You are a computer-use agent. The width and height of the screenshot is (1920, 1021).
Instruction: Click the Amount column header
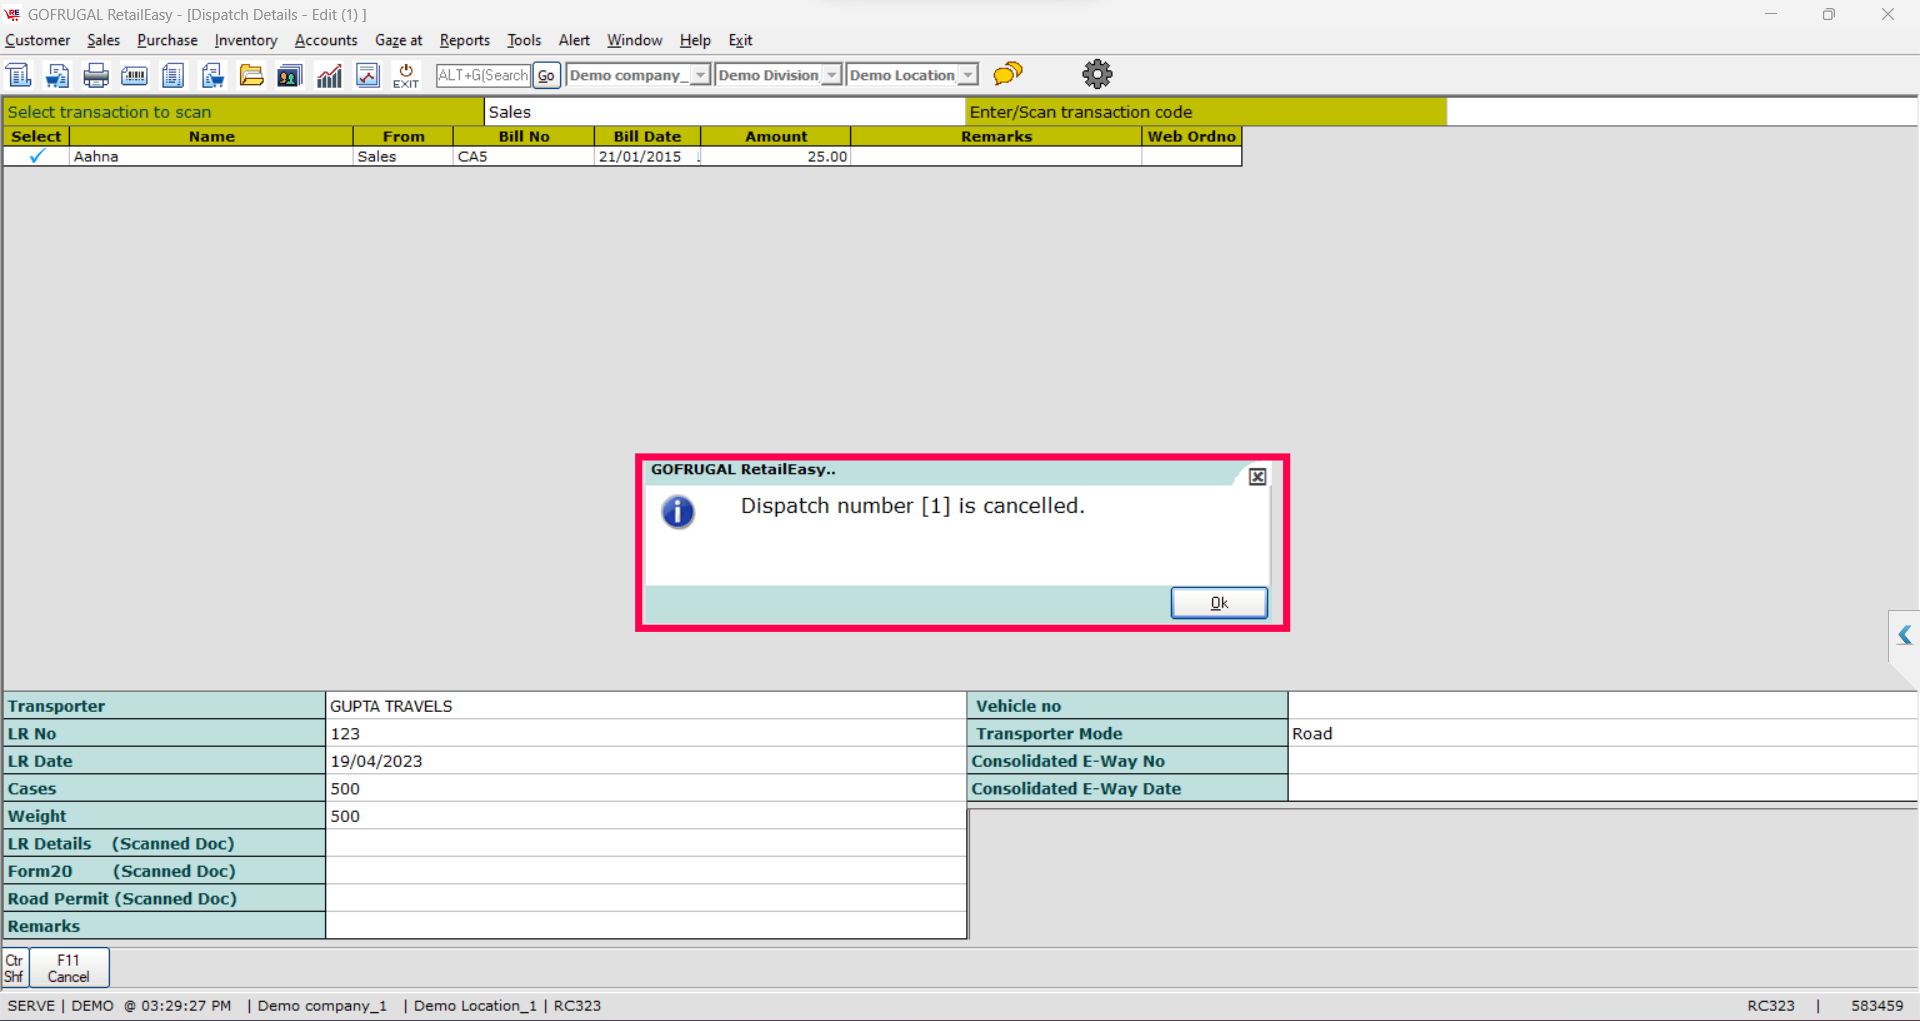tap(776, 136)
